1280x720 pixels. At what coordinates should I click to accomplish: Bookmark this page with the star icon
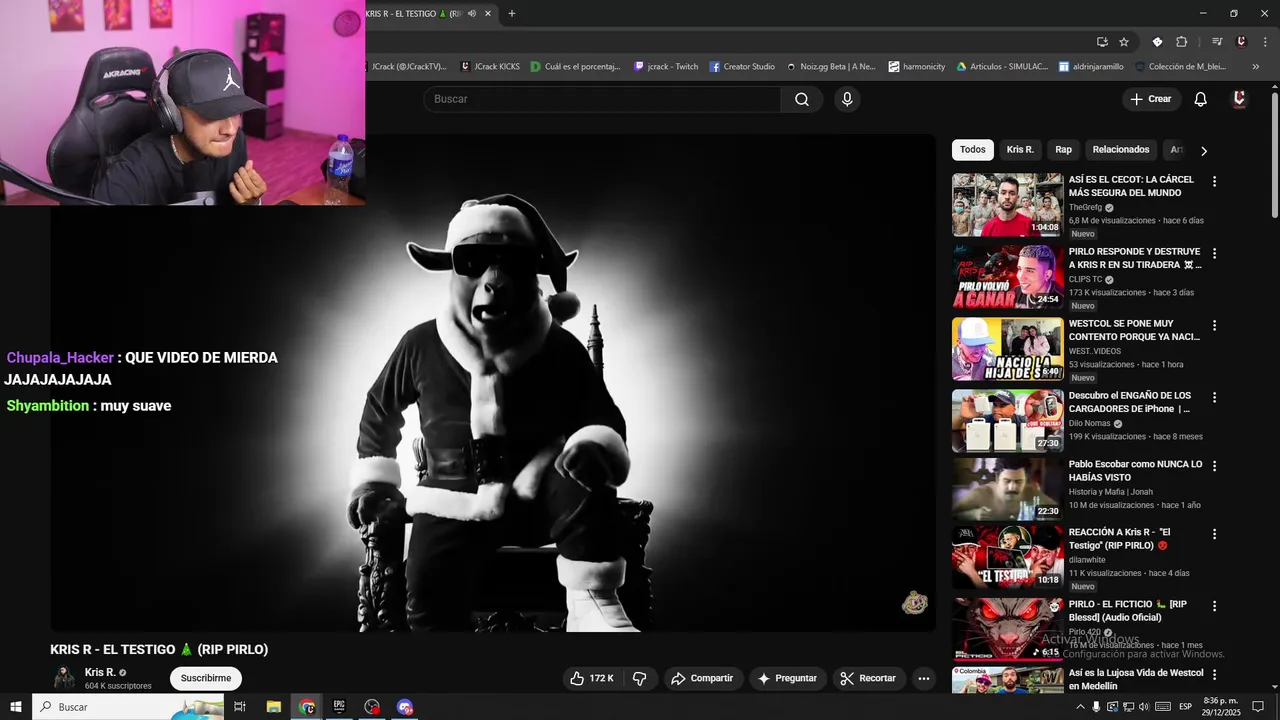(x=1124, y=42)
